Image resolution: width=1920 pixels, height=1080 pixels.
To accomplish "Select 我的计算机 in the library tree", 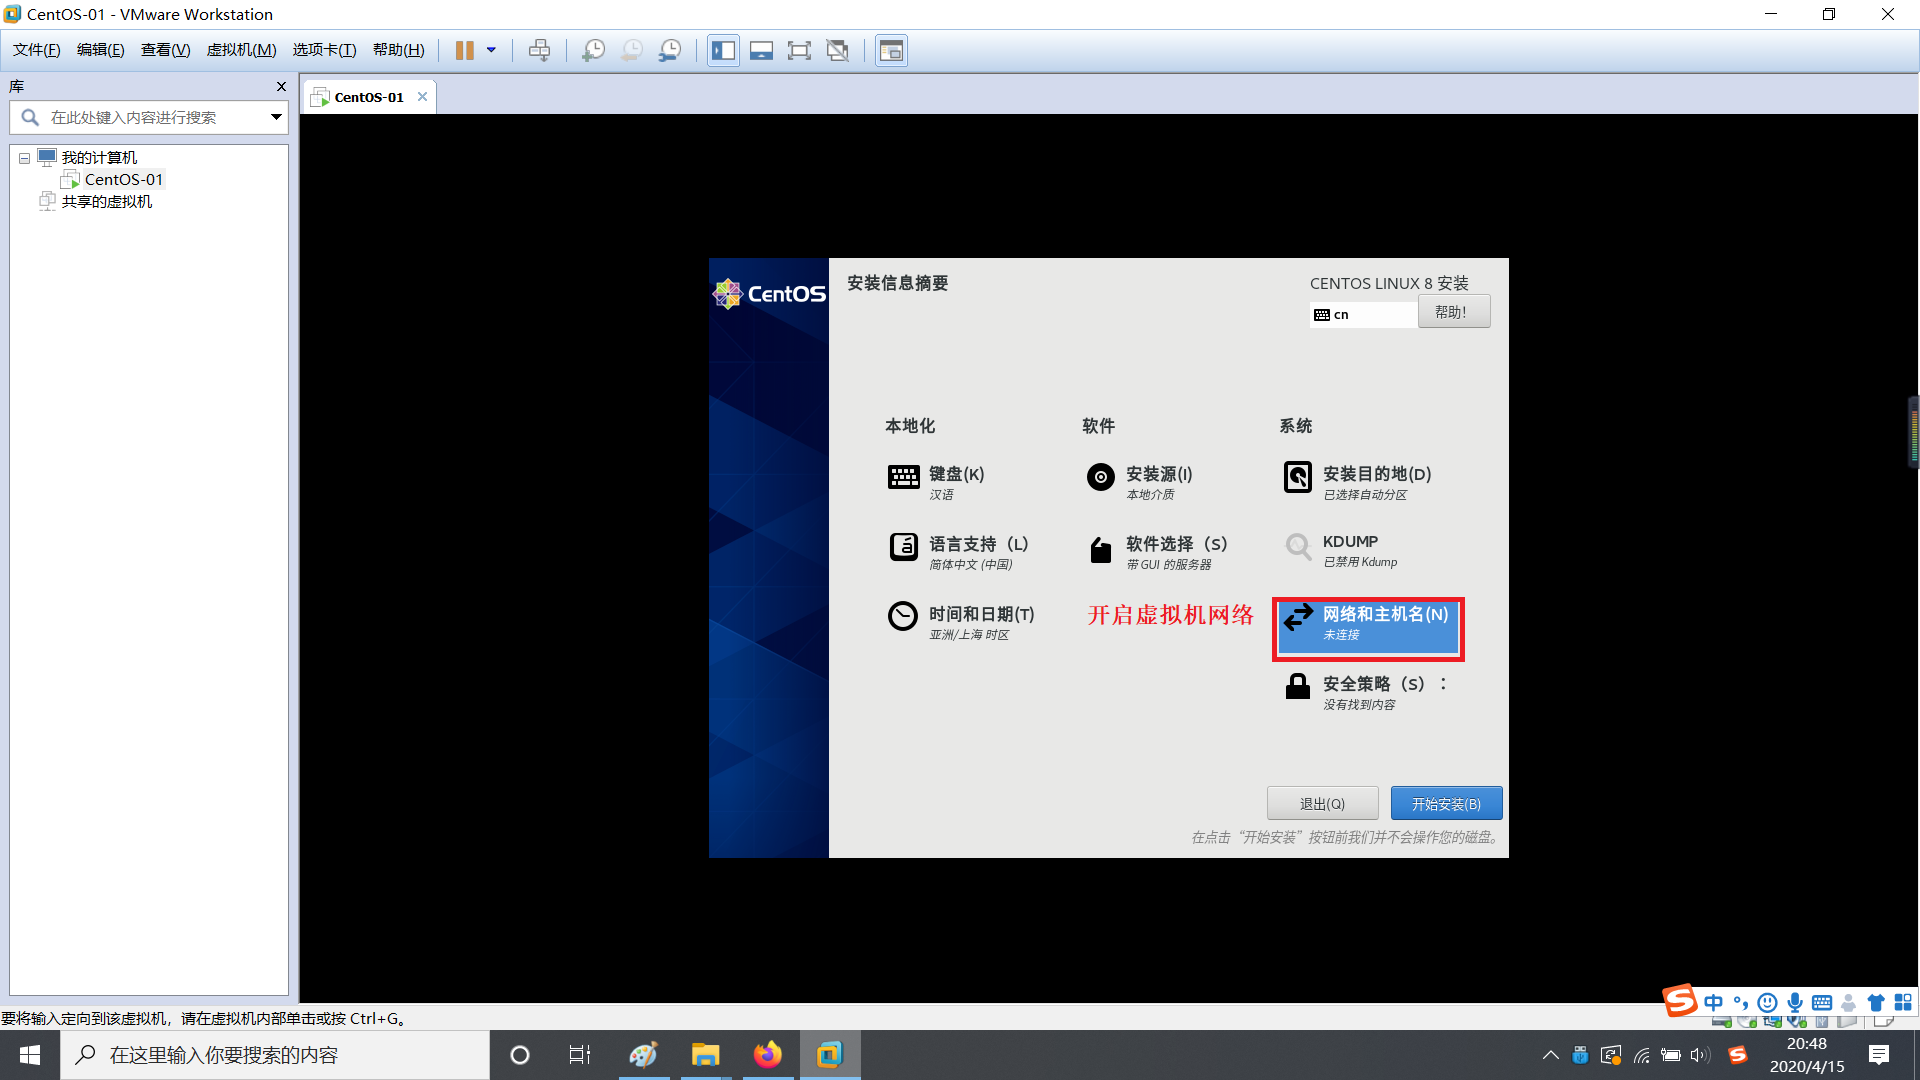I will [99, 158].
